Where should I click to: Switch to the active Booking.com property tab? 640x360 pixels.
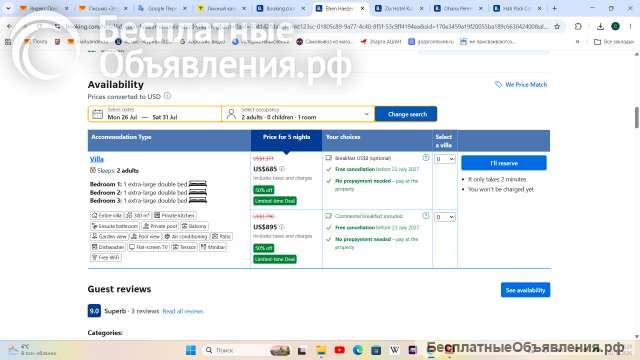coord(340,8)
